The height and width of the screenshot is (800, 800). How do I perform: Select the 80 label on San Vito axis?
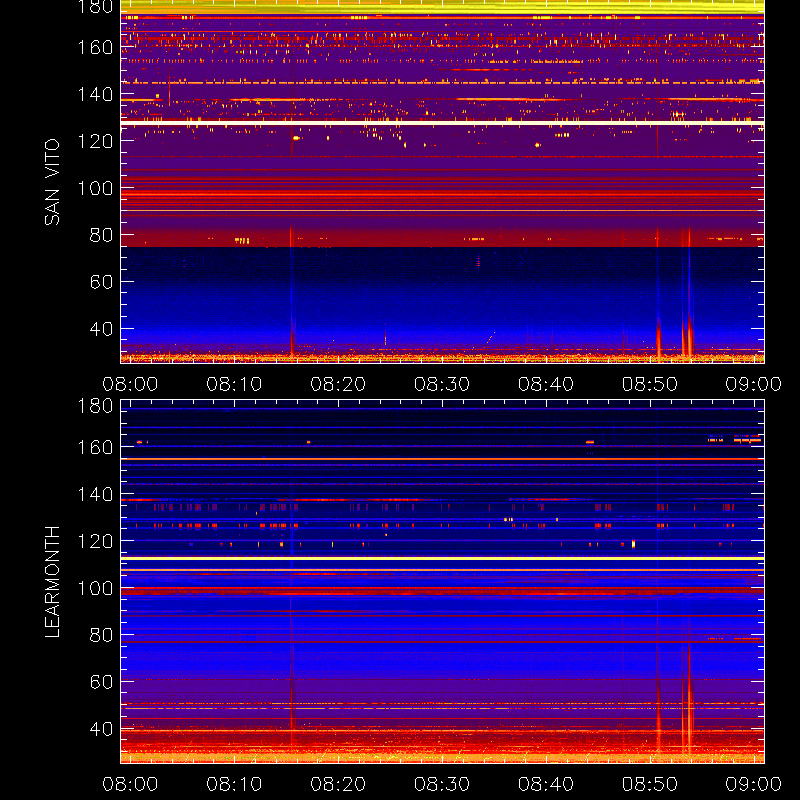point(101,235)
